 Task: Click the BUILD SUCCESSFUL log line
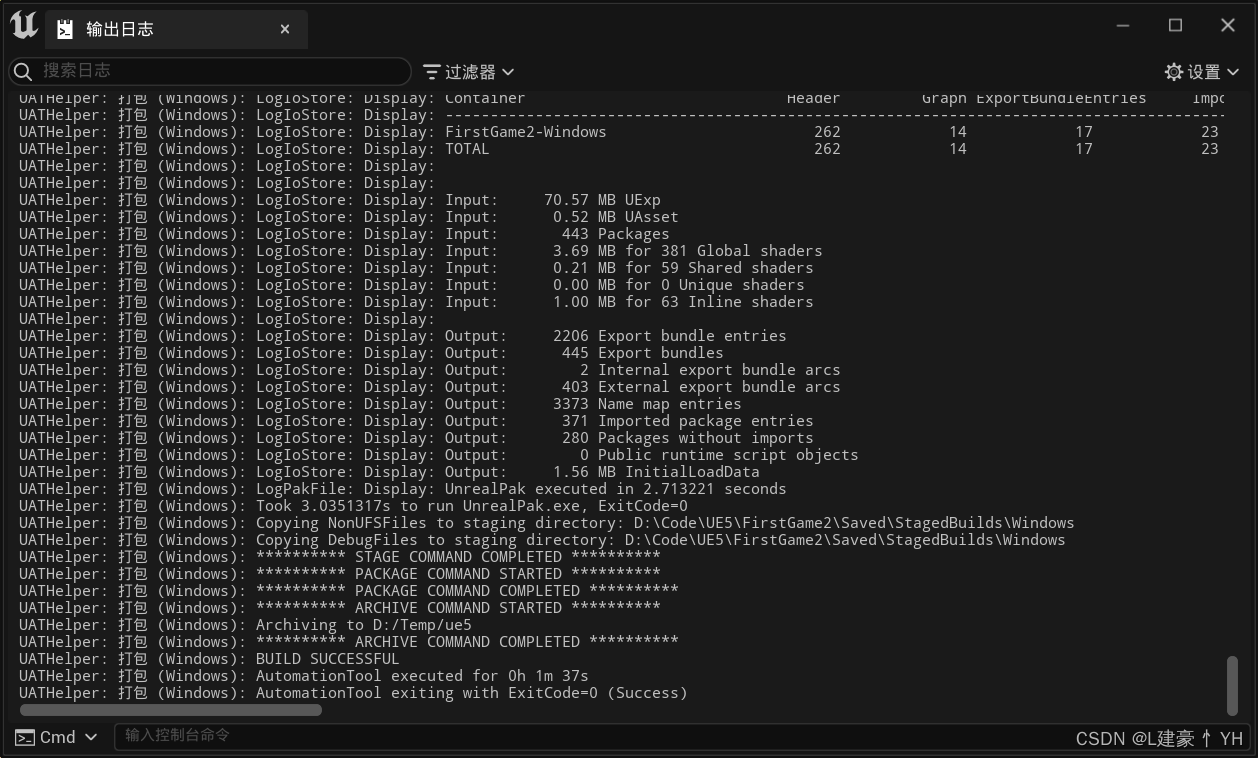point(209,659)
